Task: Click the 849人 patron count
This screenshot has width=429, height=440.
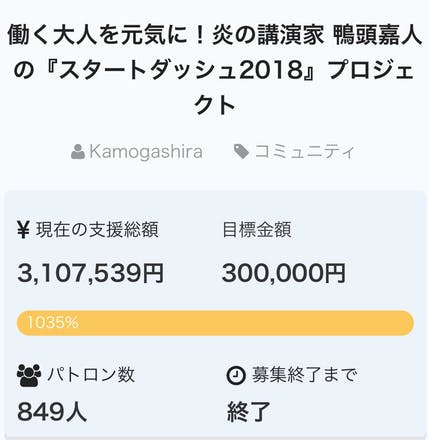Action: [x=52, y=412]
